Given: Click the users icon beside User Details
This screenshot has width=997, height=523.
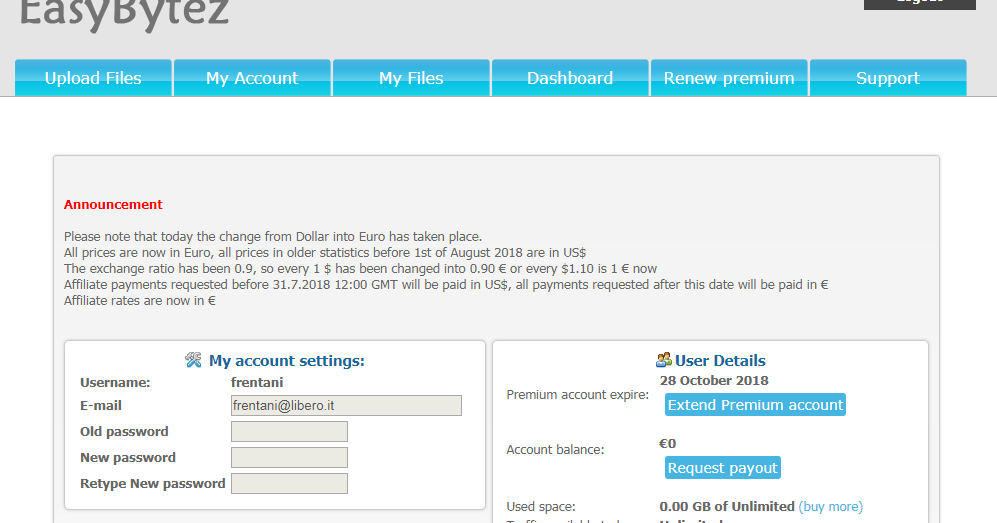Looking at the screenshot, I should point(664,360).
